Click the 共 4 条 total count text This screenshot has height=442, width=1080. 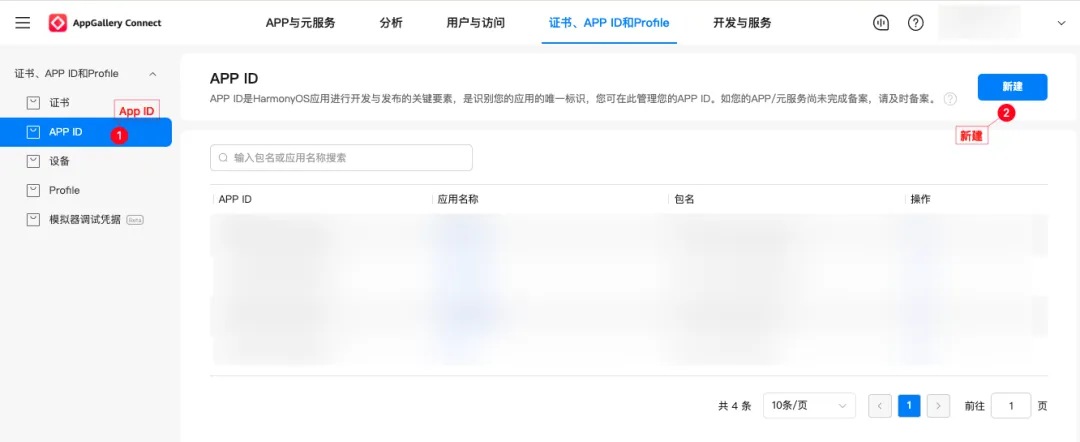pyautogui.click(x=734, y=406)
